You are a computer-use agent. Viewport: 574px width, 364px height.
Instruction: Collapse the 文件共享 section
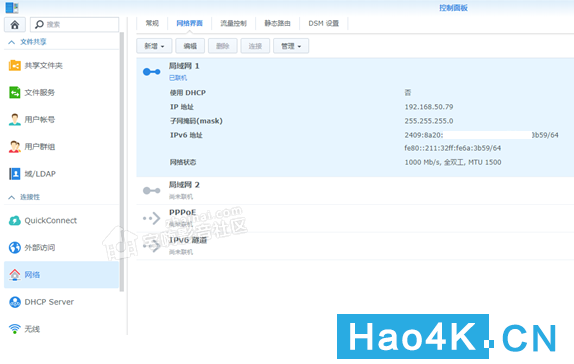click(12, 42)
